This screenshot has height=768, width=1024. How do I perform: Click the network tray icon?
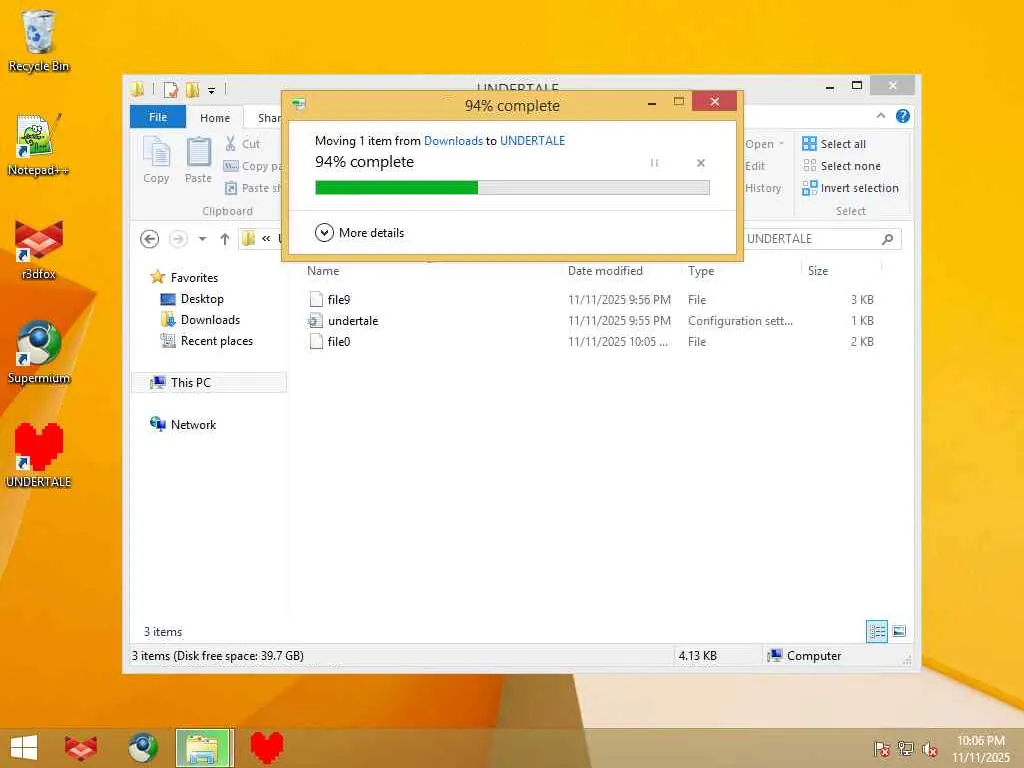click(905, 748)
